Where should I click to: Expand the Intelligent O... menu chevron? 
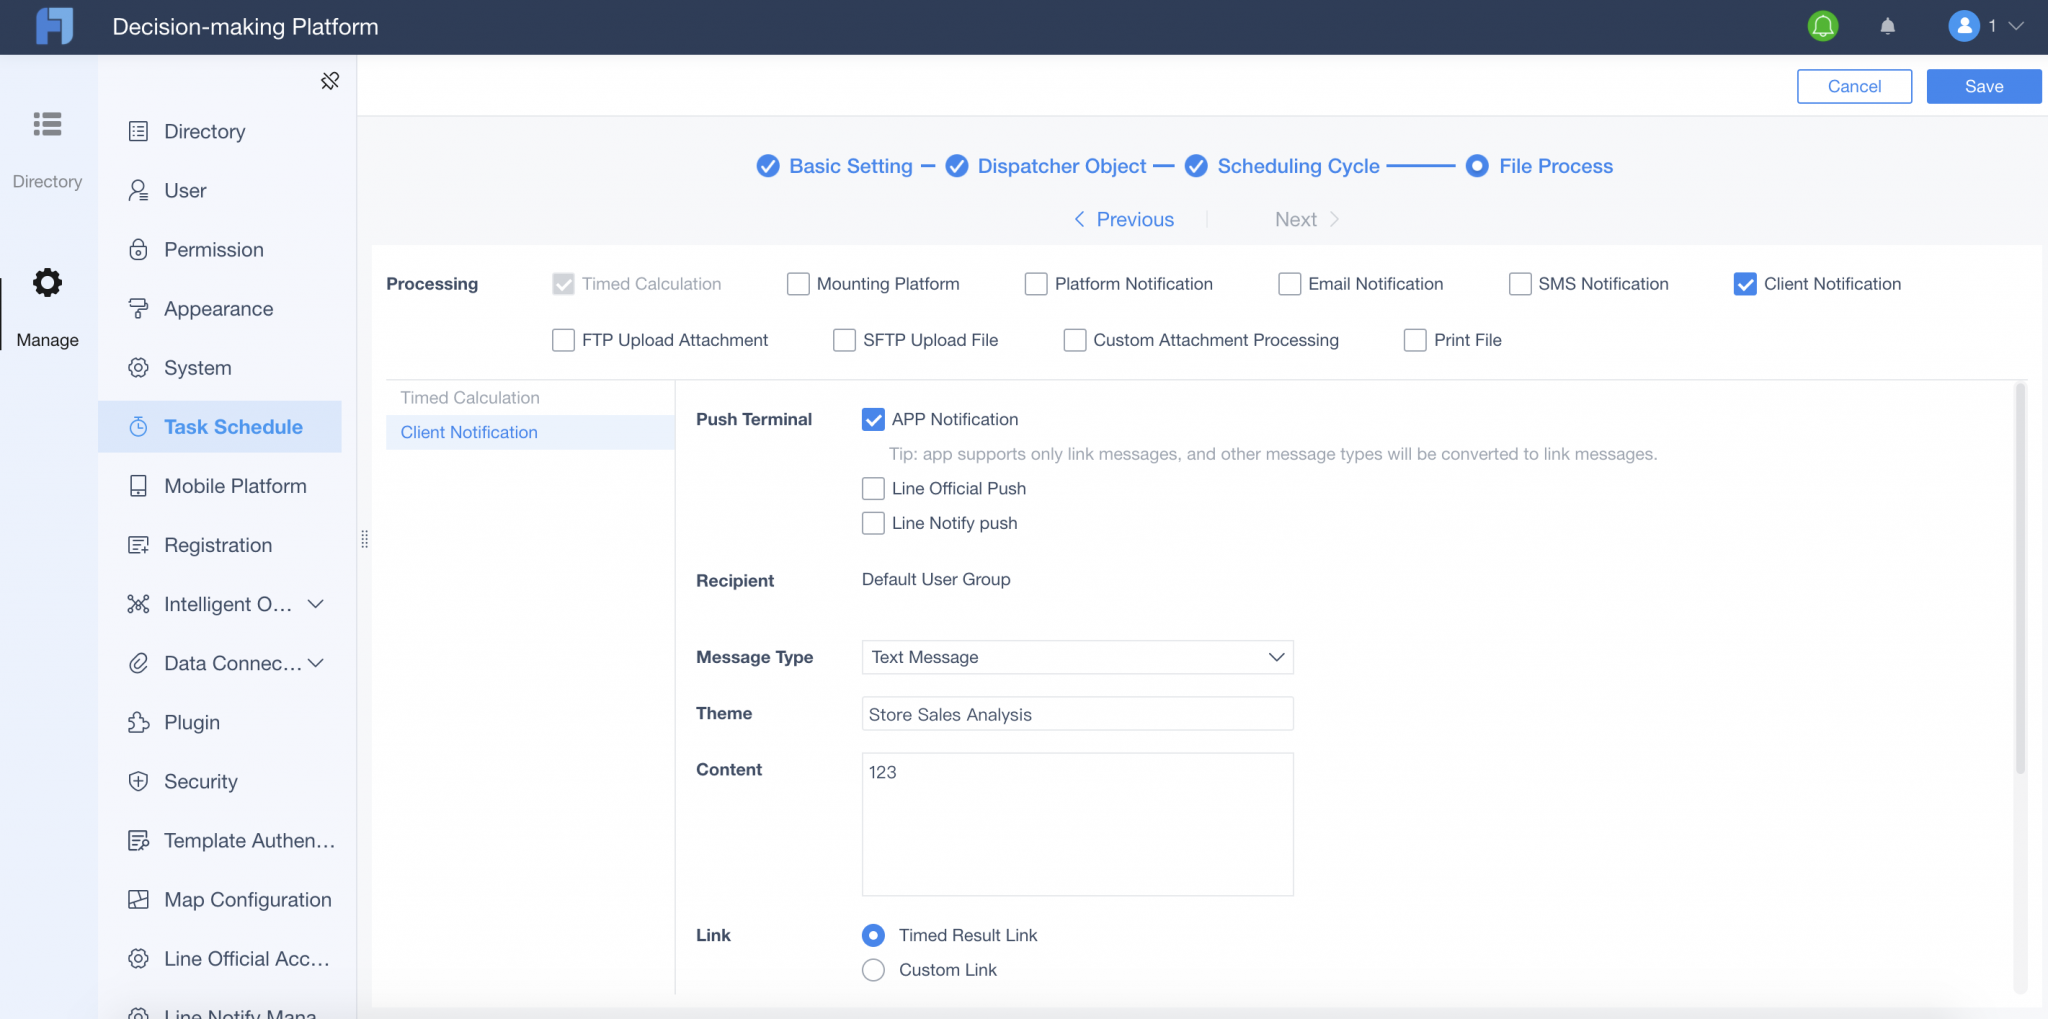pos(316,604)
